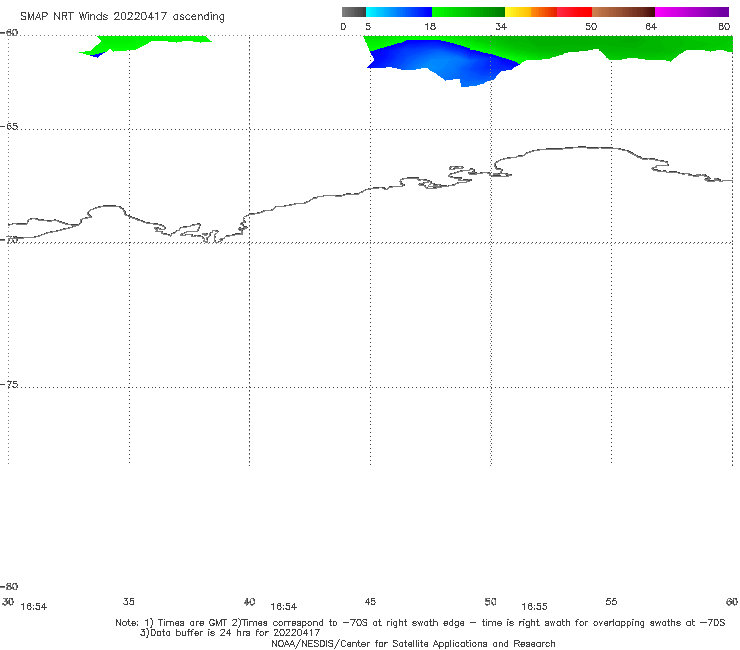Choose the green segment of the color bar
This screenshot has height=650, width=740.
(468, 12)
